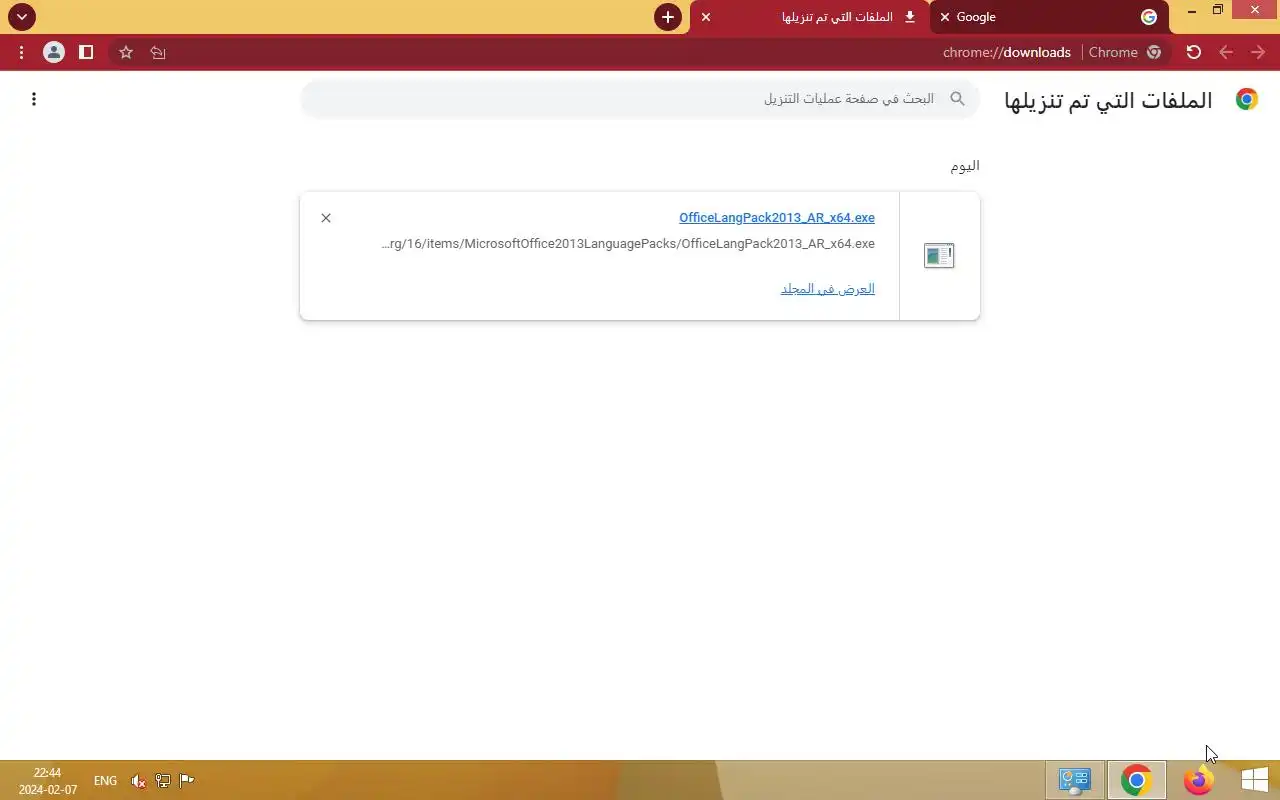The width and height of the screenshot is (1280, 800).
Task: Click the search downloads input field
Action: [640, 99]
